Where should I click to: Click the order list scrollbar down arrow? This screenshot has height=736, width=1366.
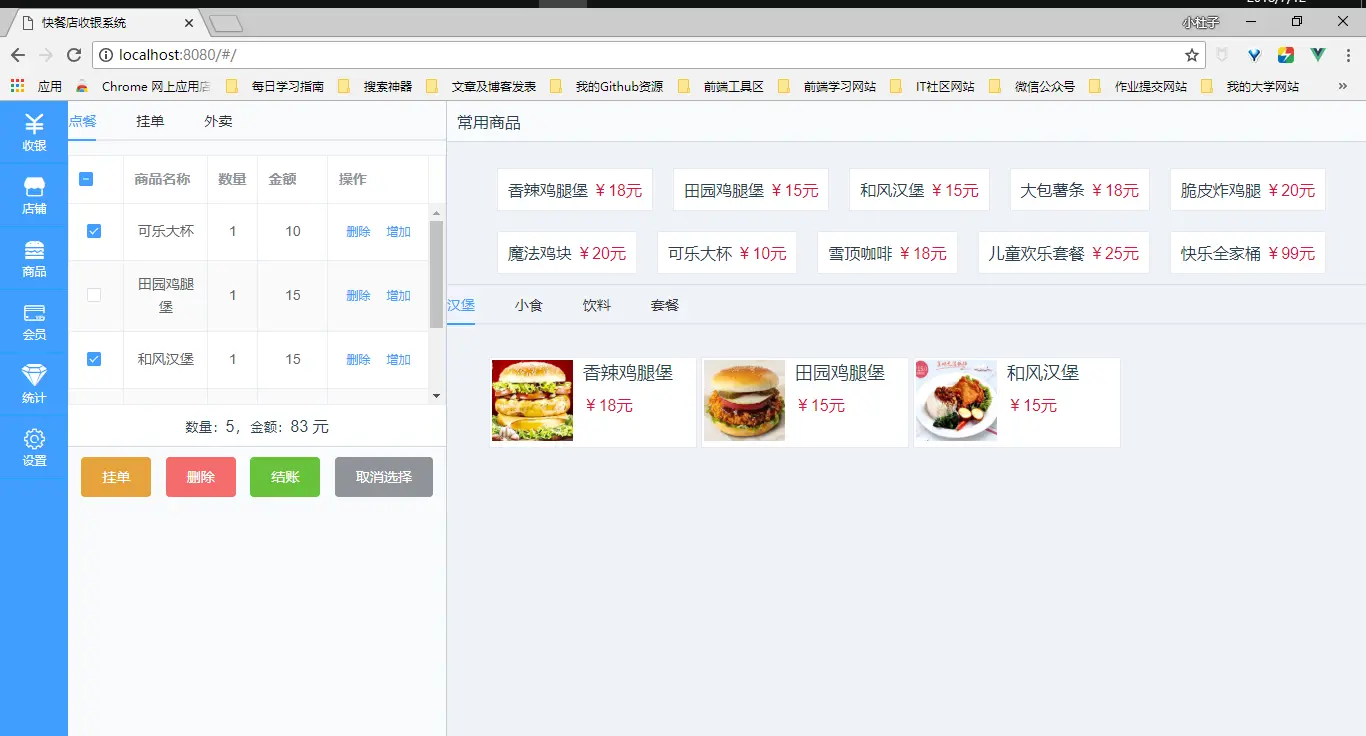(436, 396)
